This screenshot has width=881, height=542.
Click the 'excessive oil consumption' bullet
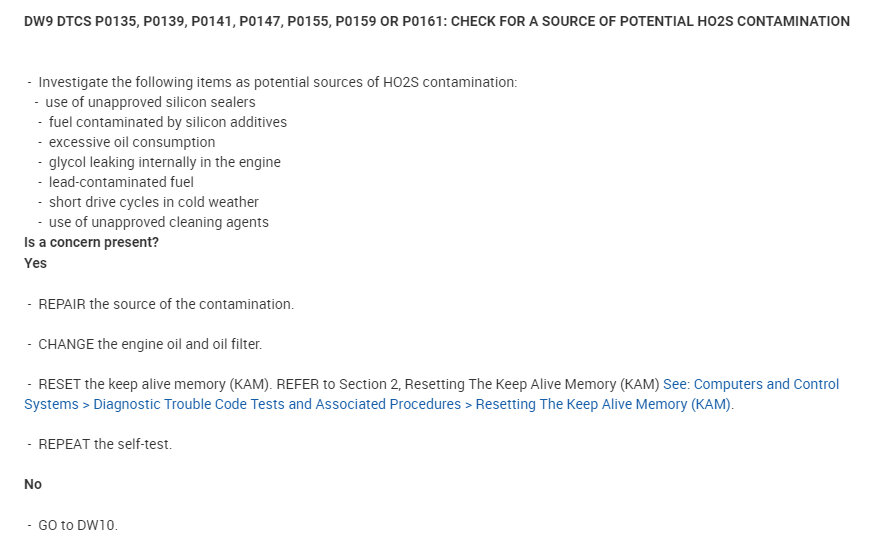coord(132,142)
